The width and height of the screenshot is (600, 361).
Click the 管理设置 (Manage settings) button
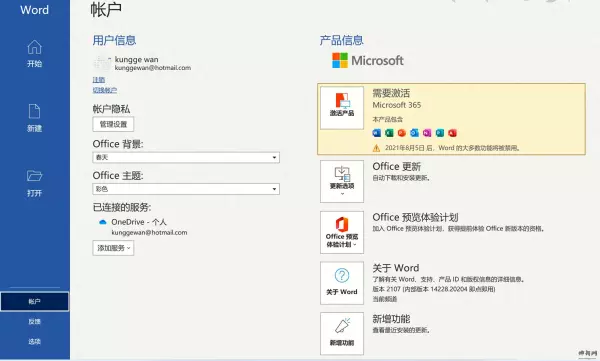click(x=113, y=124)
